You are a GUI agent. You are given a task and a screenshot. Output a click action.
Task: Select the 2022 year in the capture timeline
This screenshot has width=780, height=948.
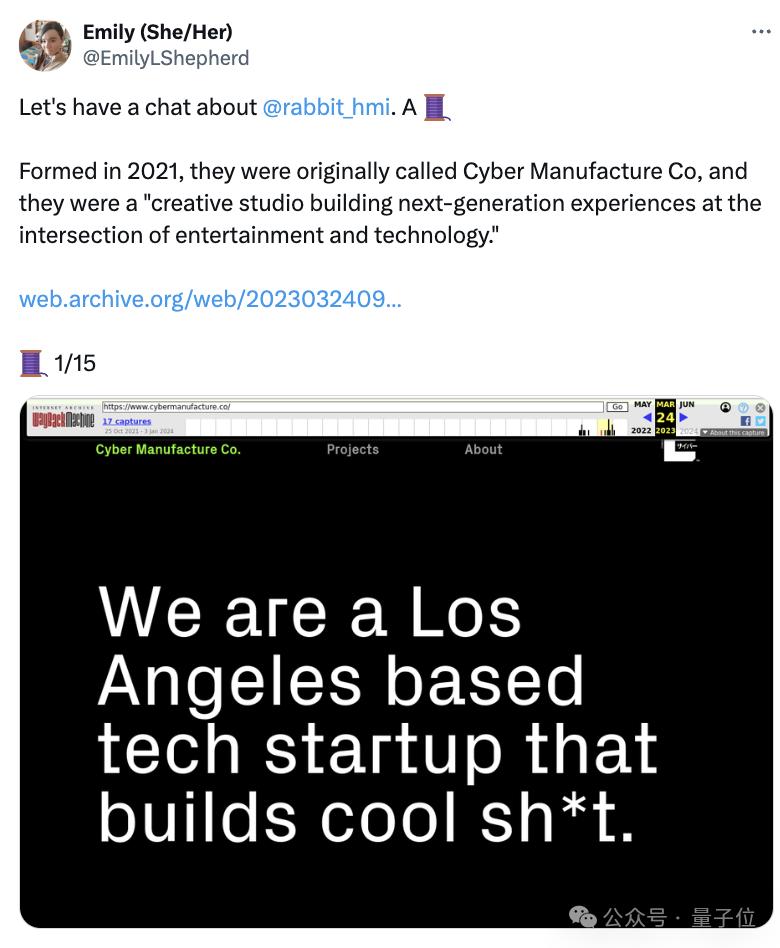(x=641, y=430)
